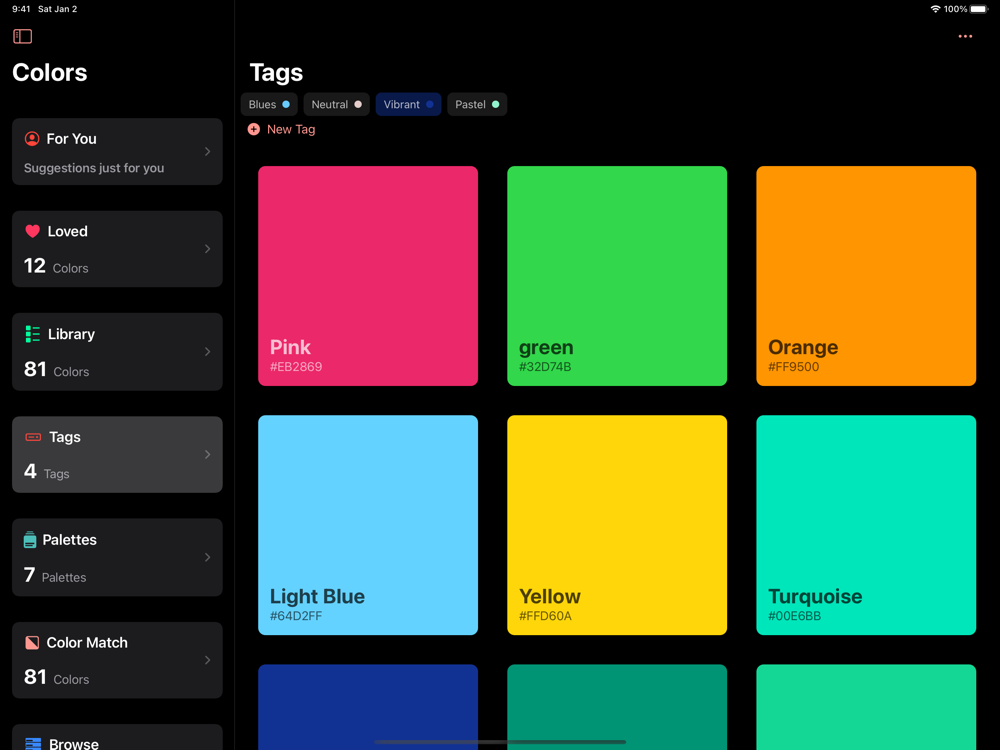Open the Loved section title
The width and height of the screenshot is (1000, 750).
tap(68, 232)
